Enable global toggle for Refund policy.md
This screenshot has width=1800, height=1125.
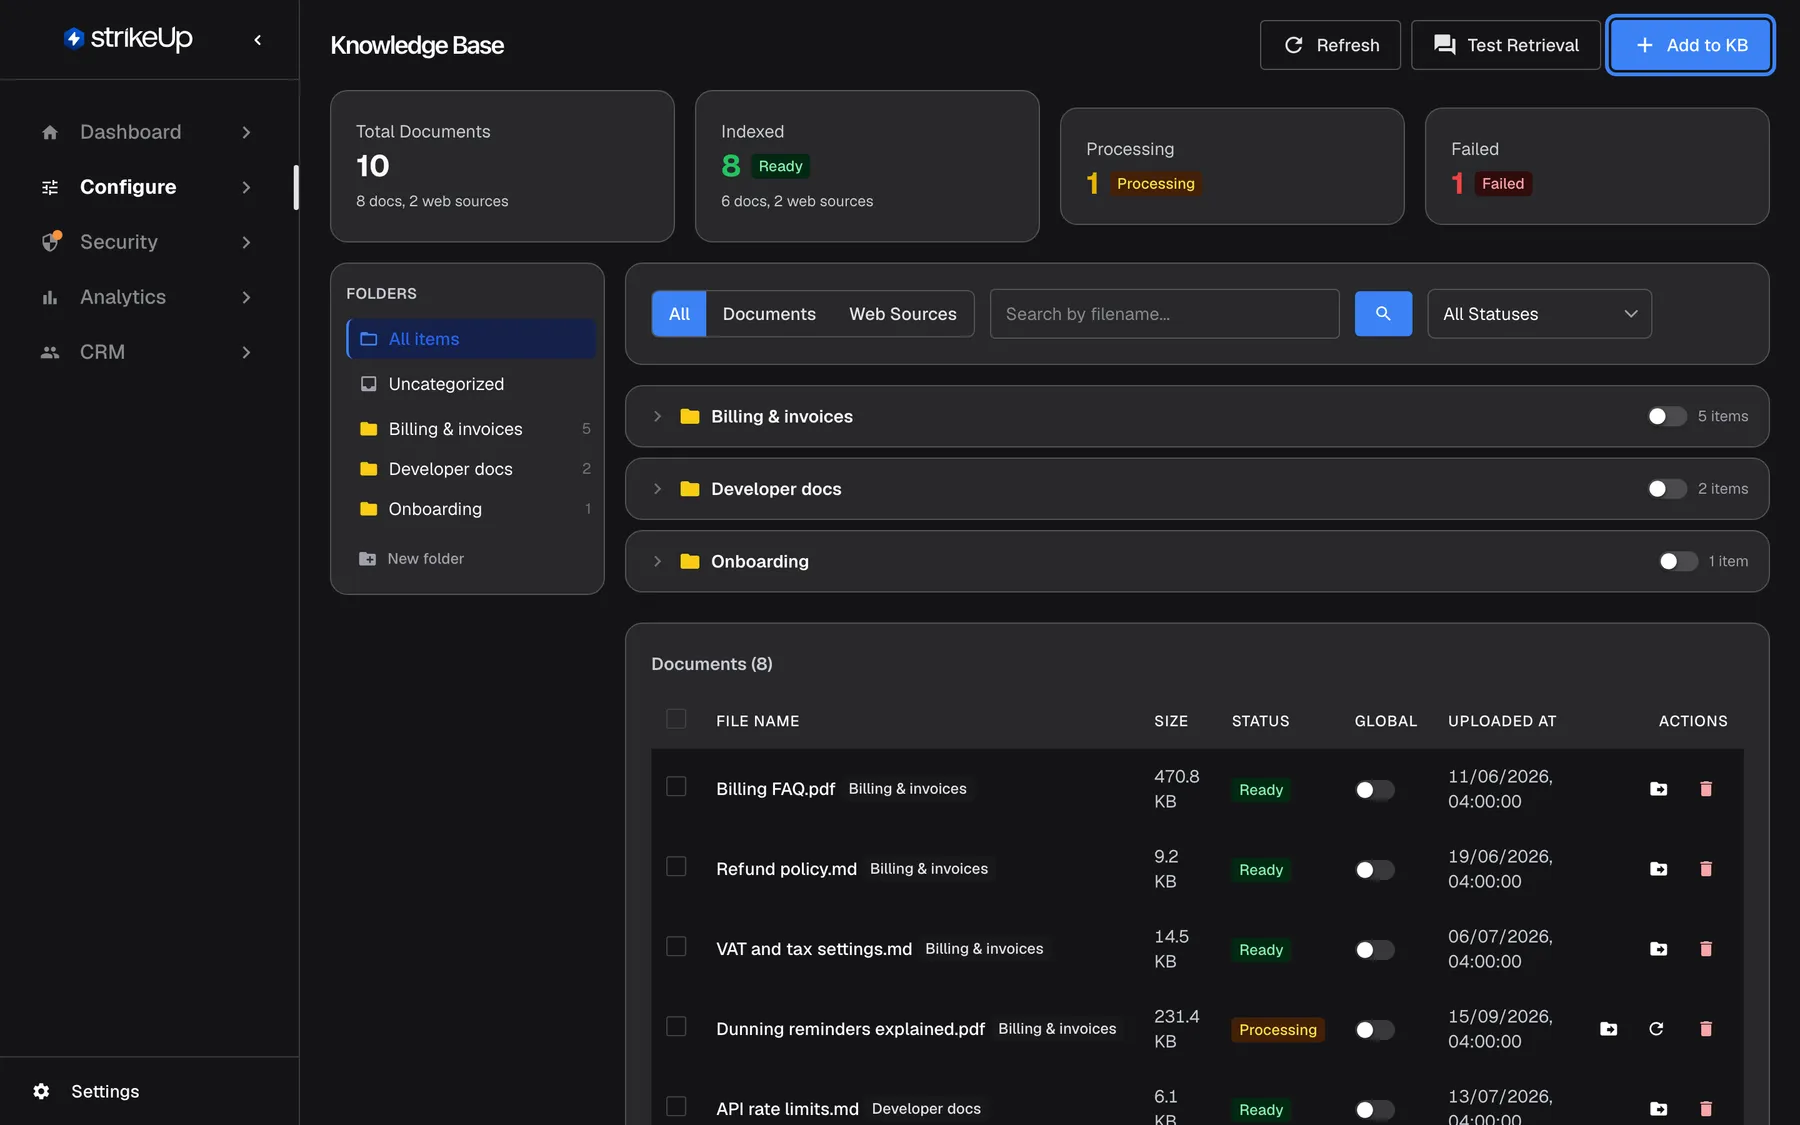pos(1375,870)
